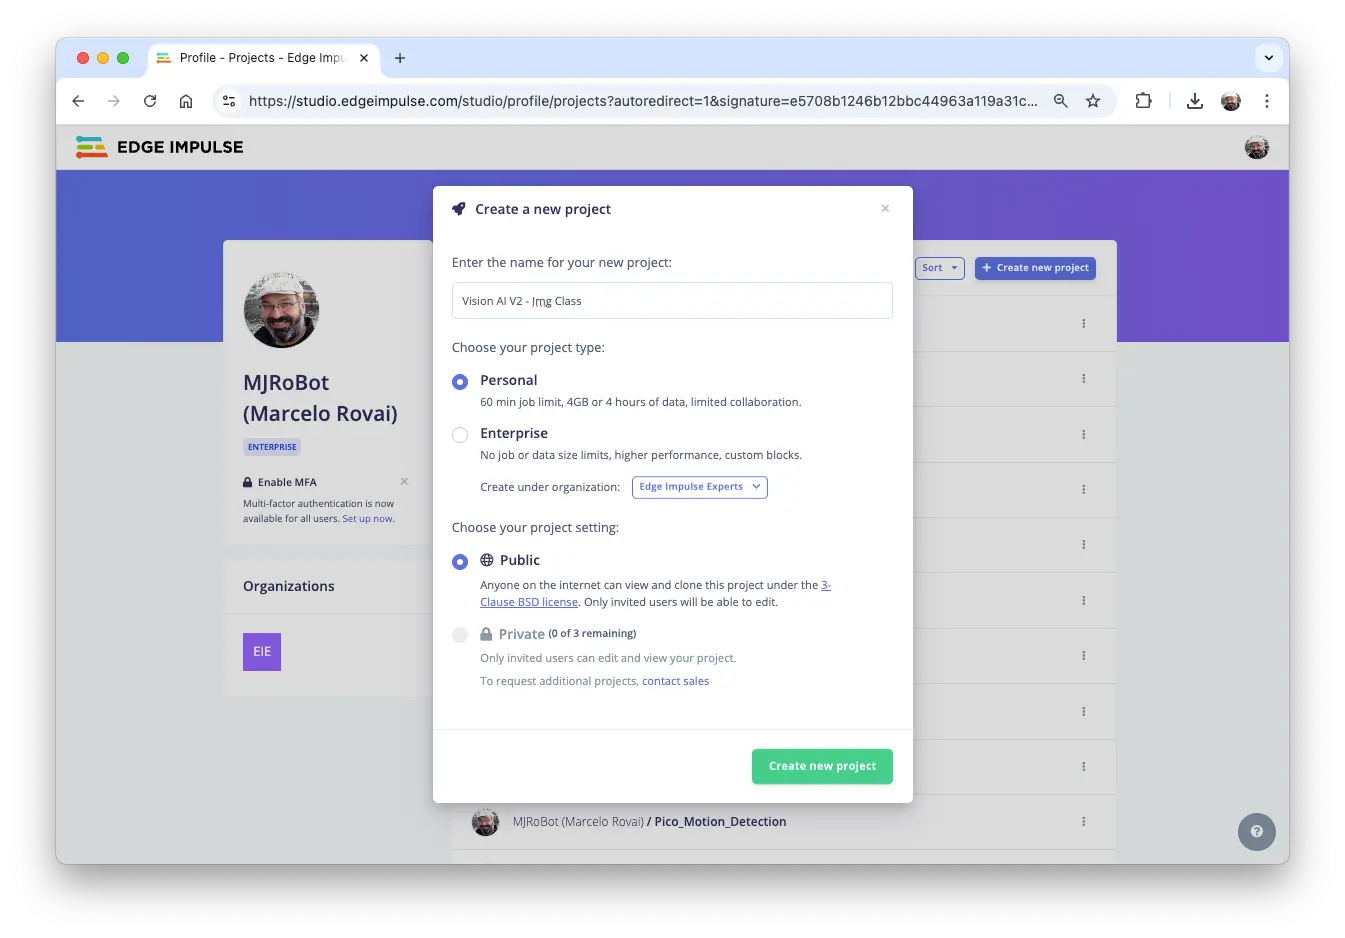This screenshot has width=1345, height=938.
Task: Dismiss the Enable MFA notice
Action: (x=404, y=482)
